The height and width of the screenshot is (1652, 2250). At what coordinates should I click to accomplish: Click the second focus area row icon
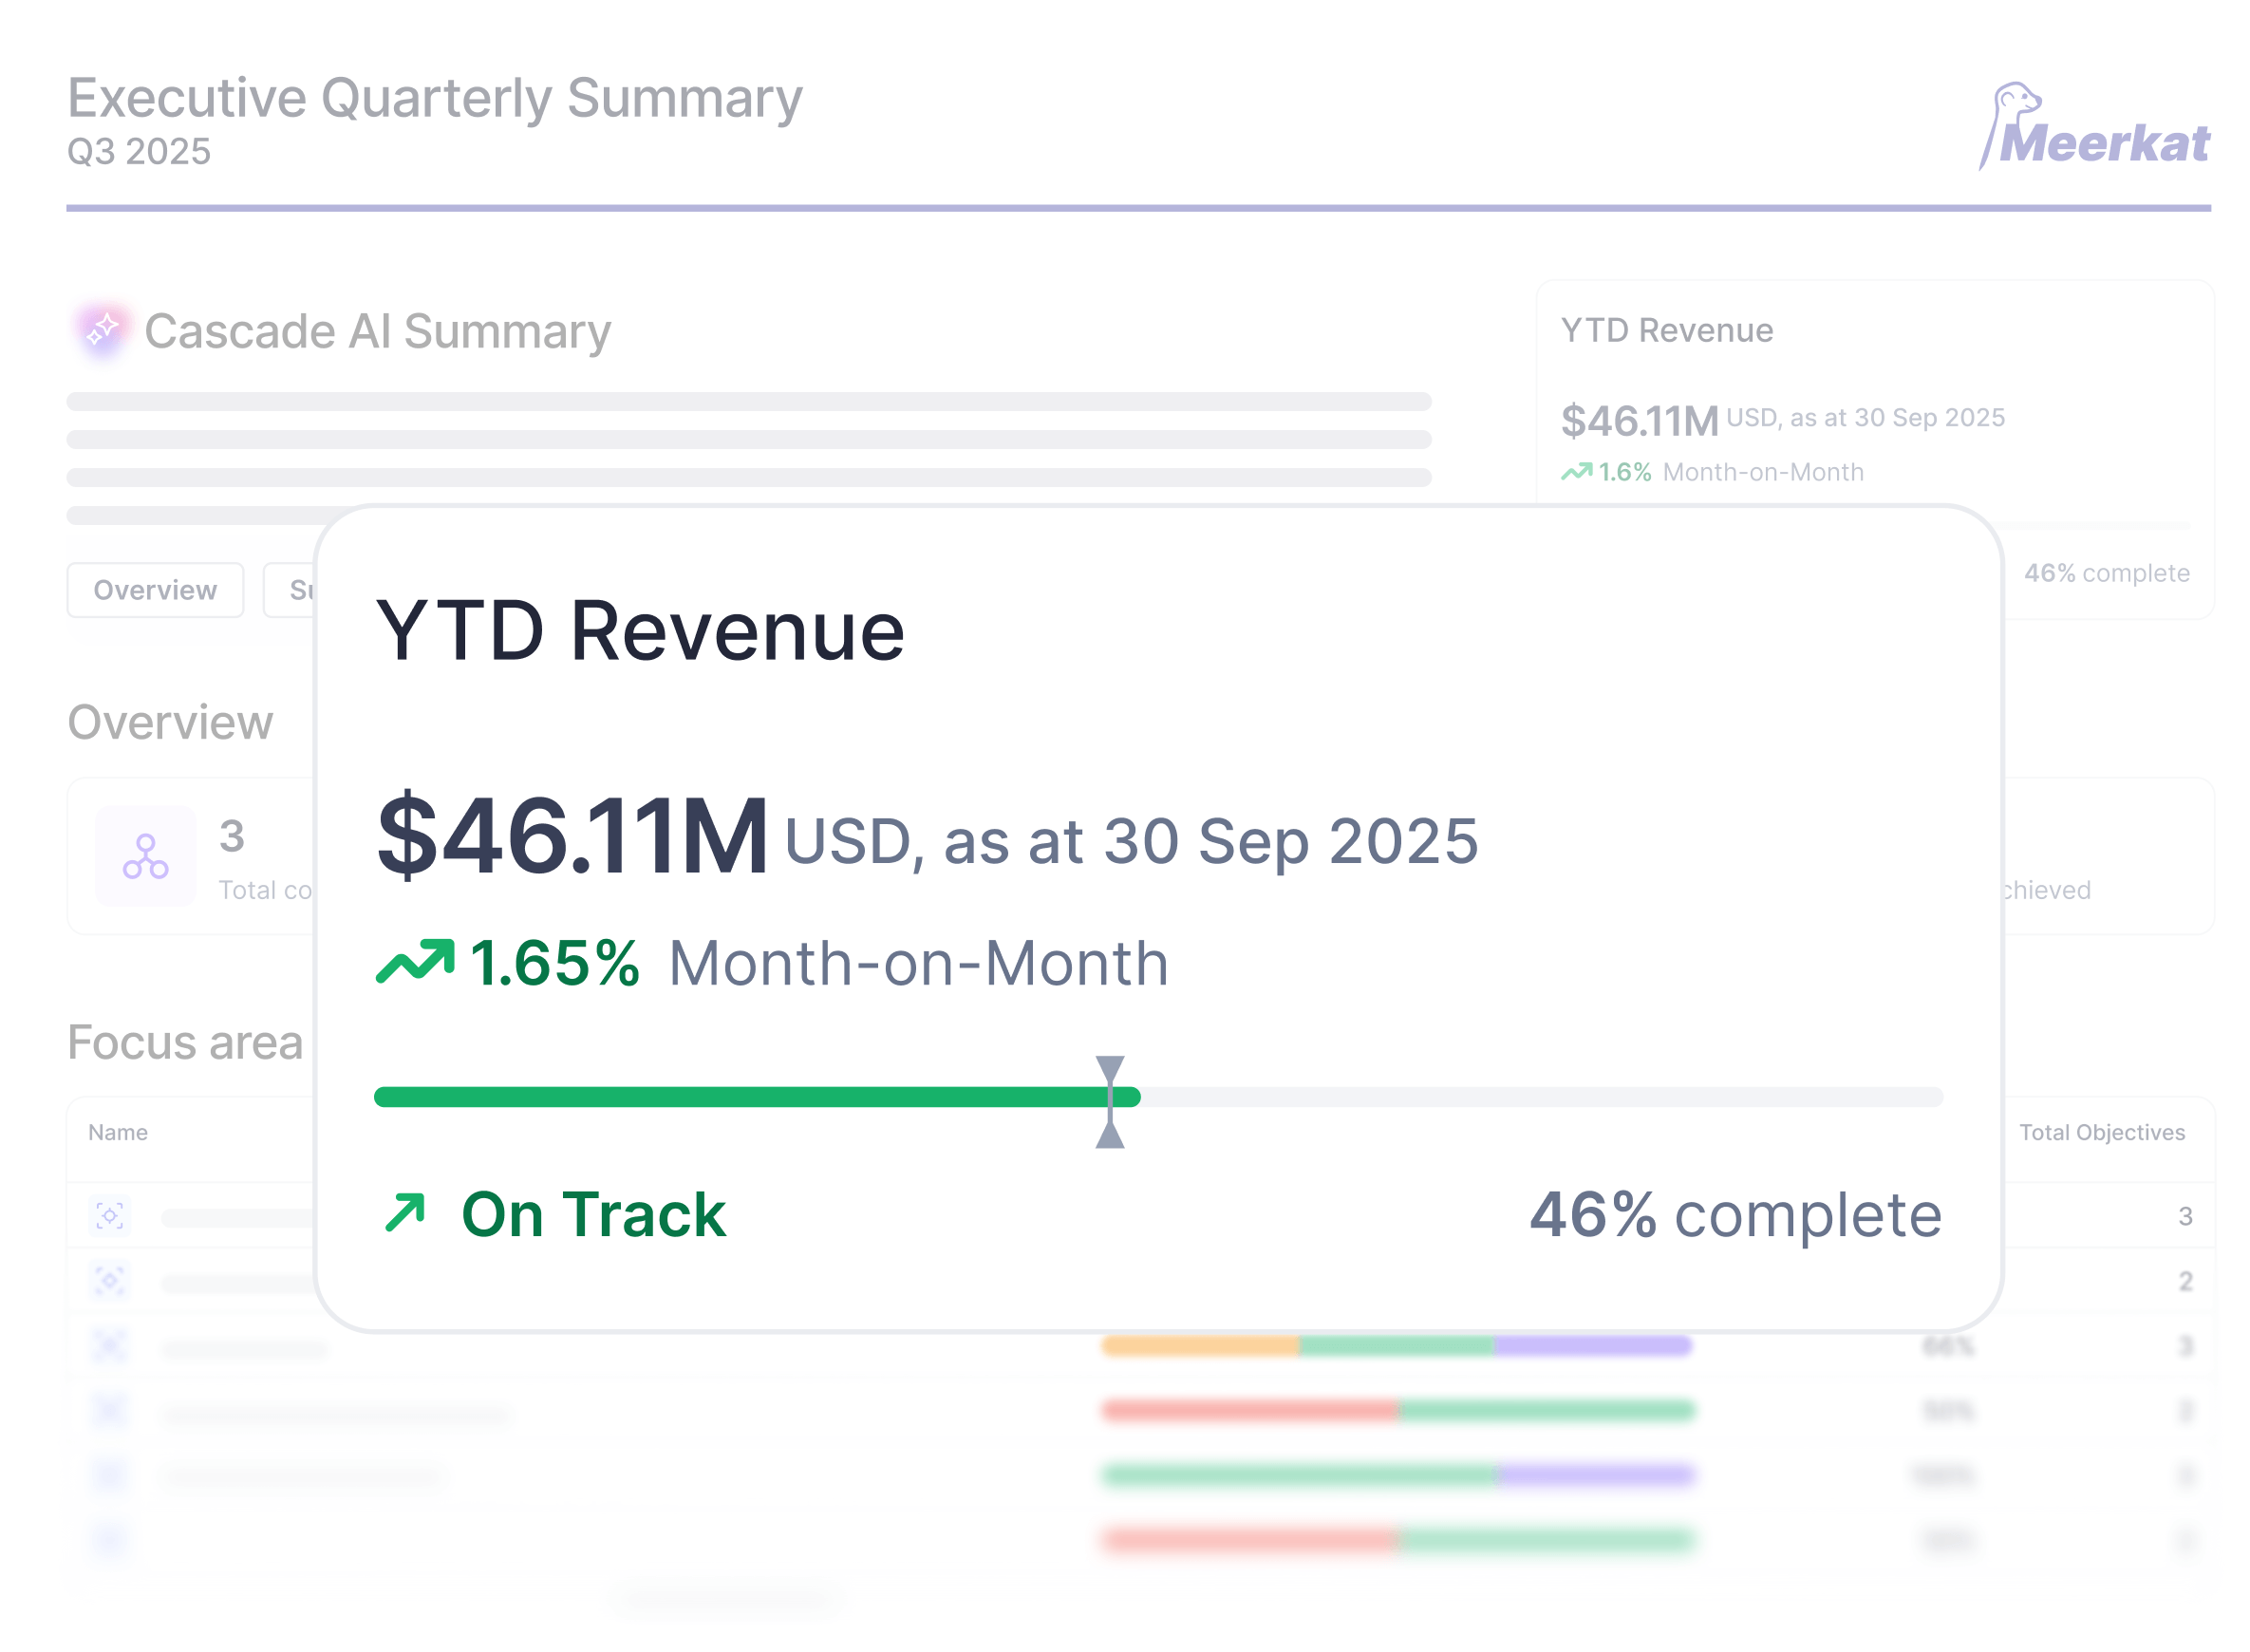tap(109, 1279)
